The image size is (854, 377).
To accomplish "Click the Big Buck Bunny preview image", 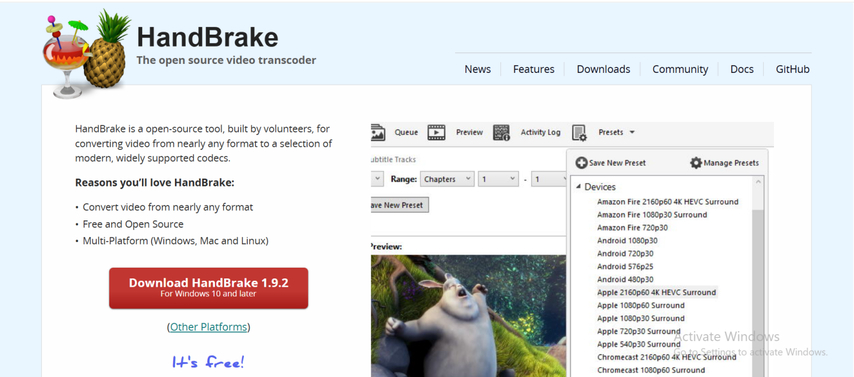I will [468, 316].
